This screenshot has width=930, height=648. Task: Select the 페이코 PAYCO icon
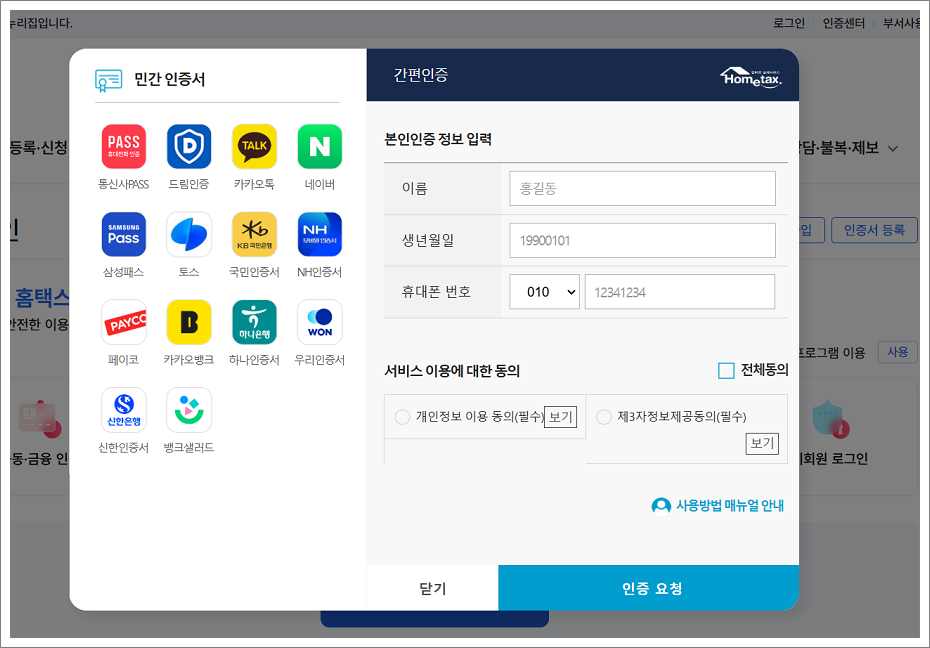(x=123, y=322)
